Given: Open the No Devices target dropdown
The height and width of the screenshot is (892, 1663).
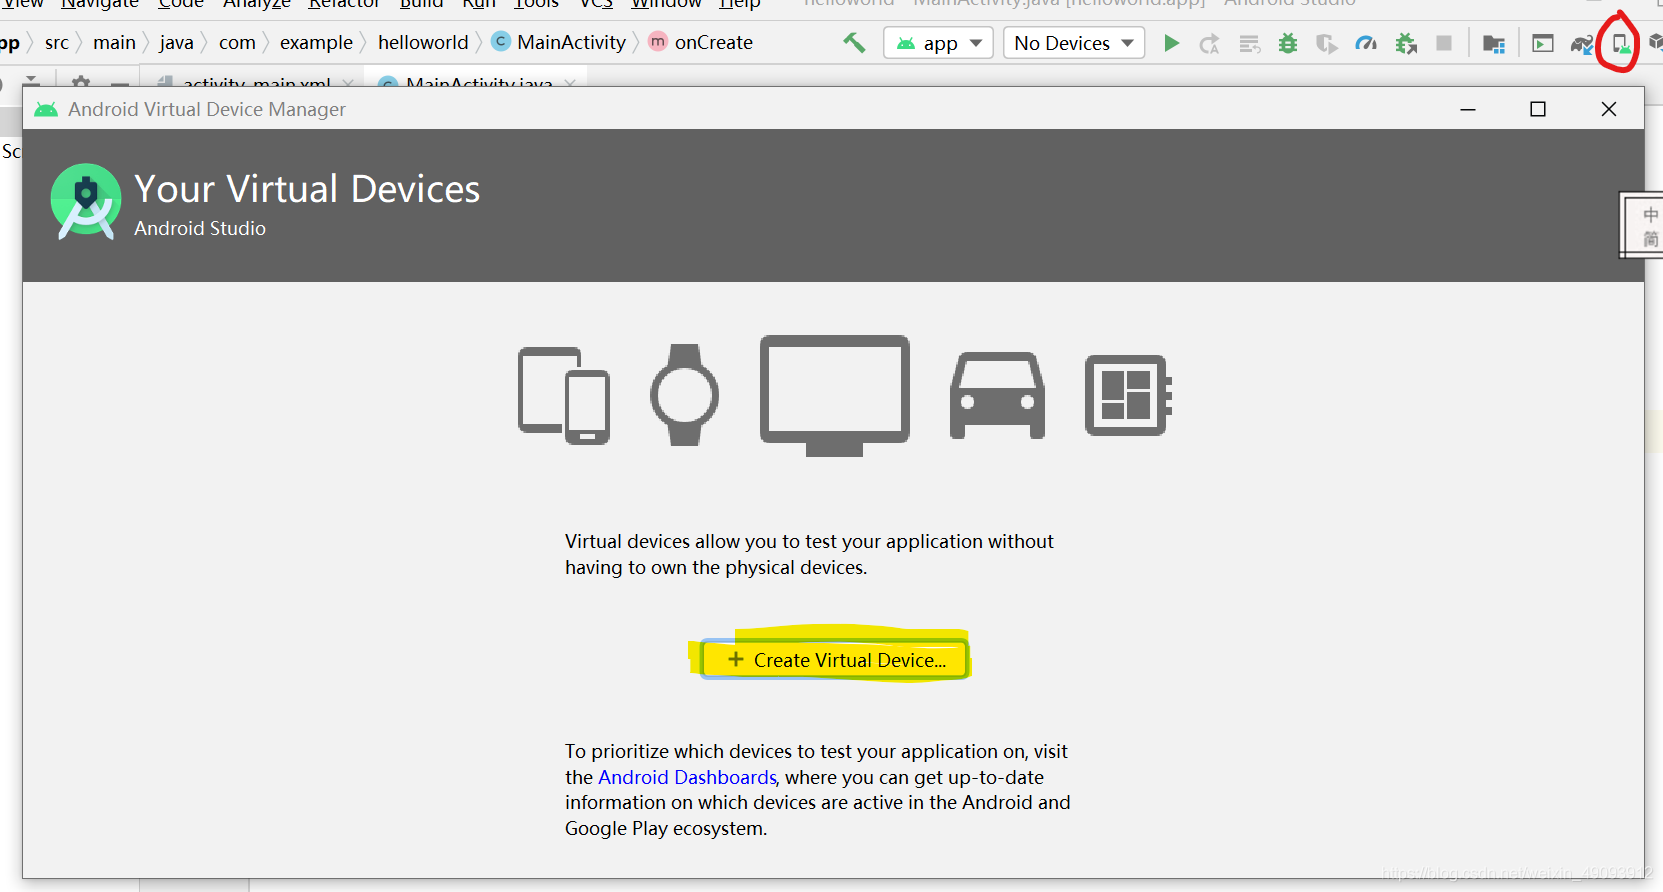Looking at the screenshot, I should (1073, 43).
